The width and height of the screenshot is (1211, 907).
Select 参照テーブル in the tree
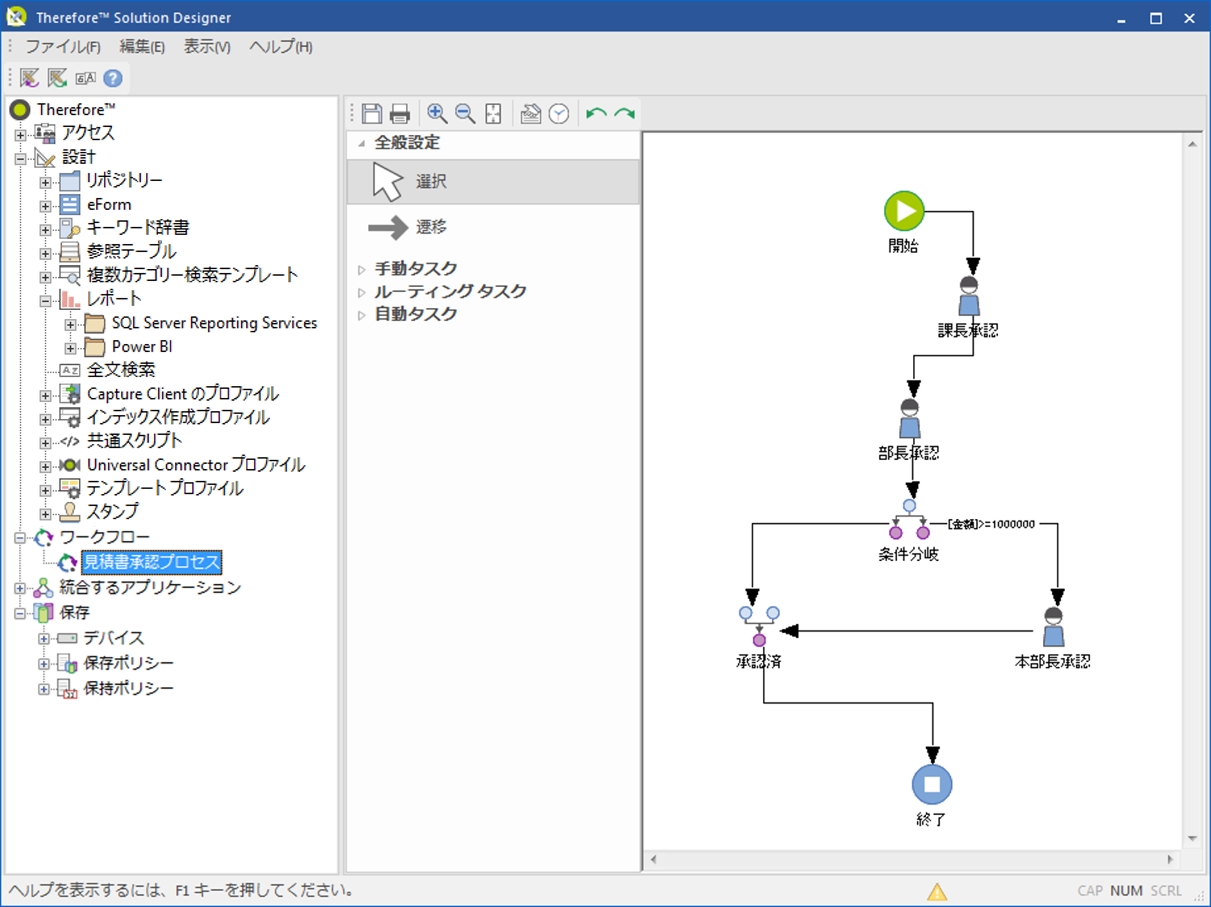tap(131, 251)
